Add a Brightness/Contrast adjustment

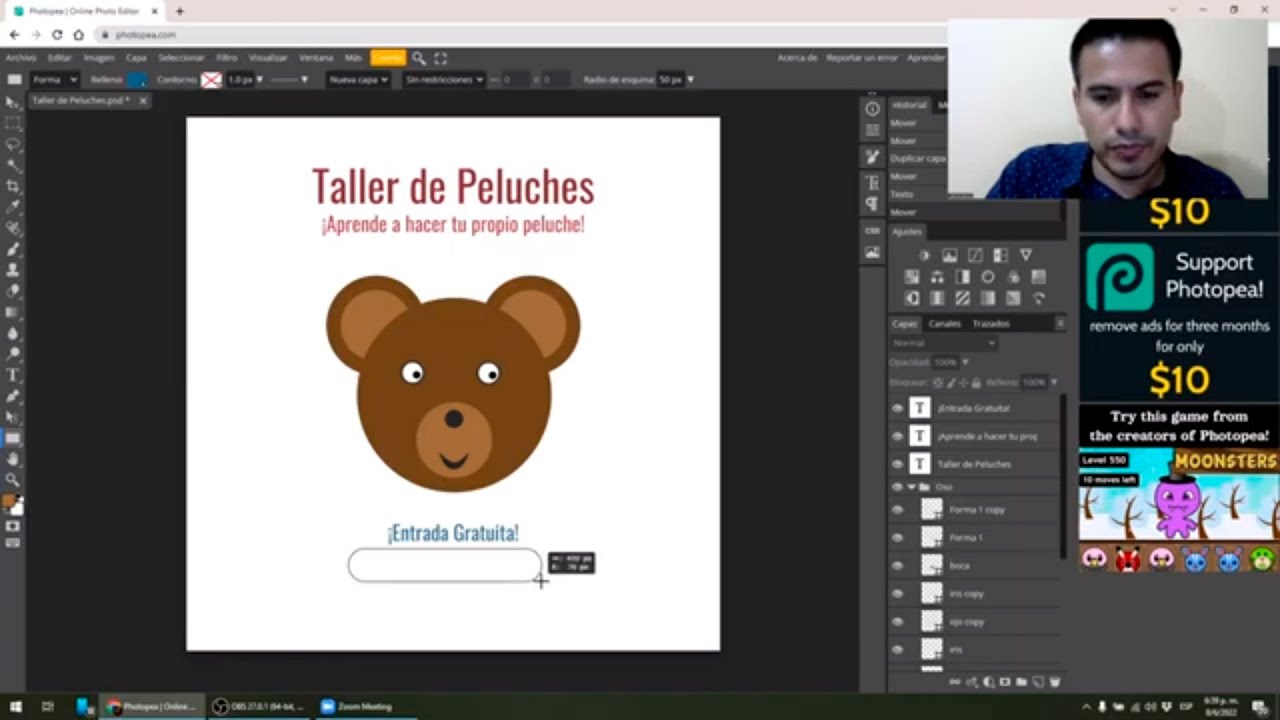point(925,256)
